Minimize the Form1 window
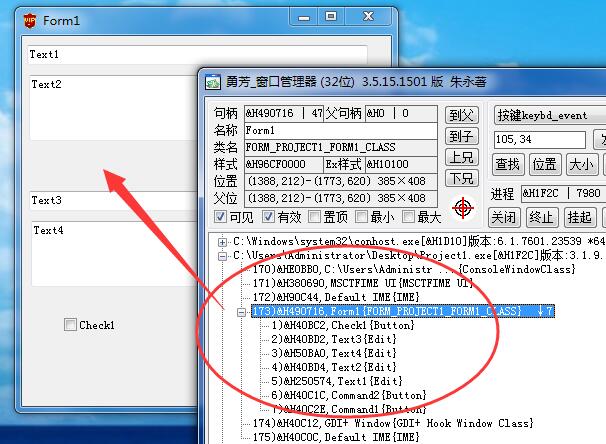606x444 pixels. [x=304, y=17]
